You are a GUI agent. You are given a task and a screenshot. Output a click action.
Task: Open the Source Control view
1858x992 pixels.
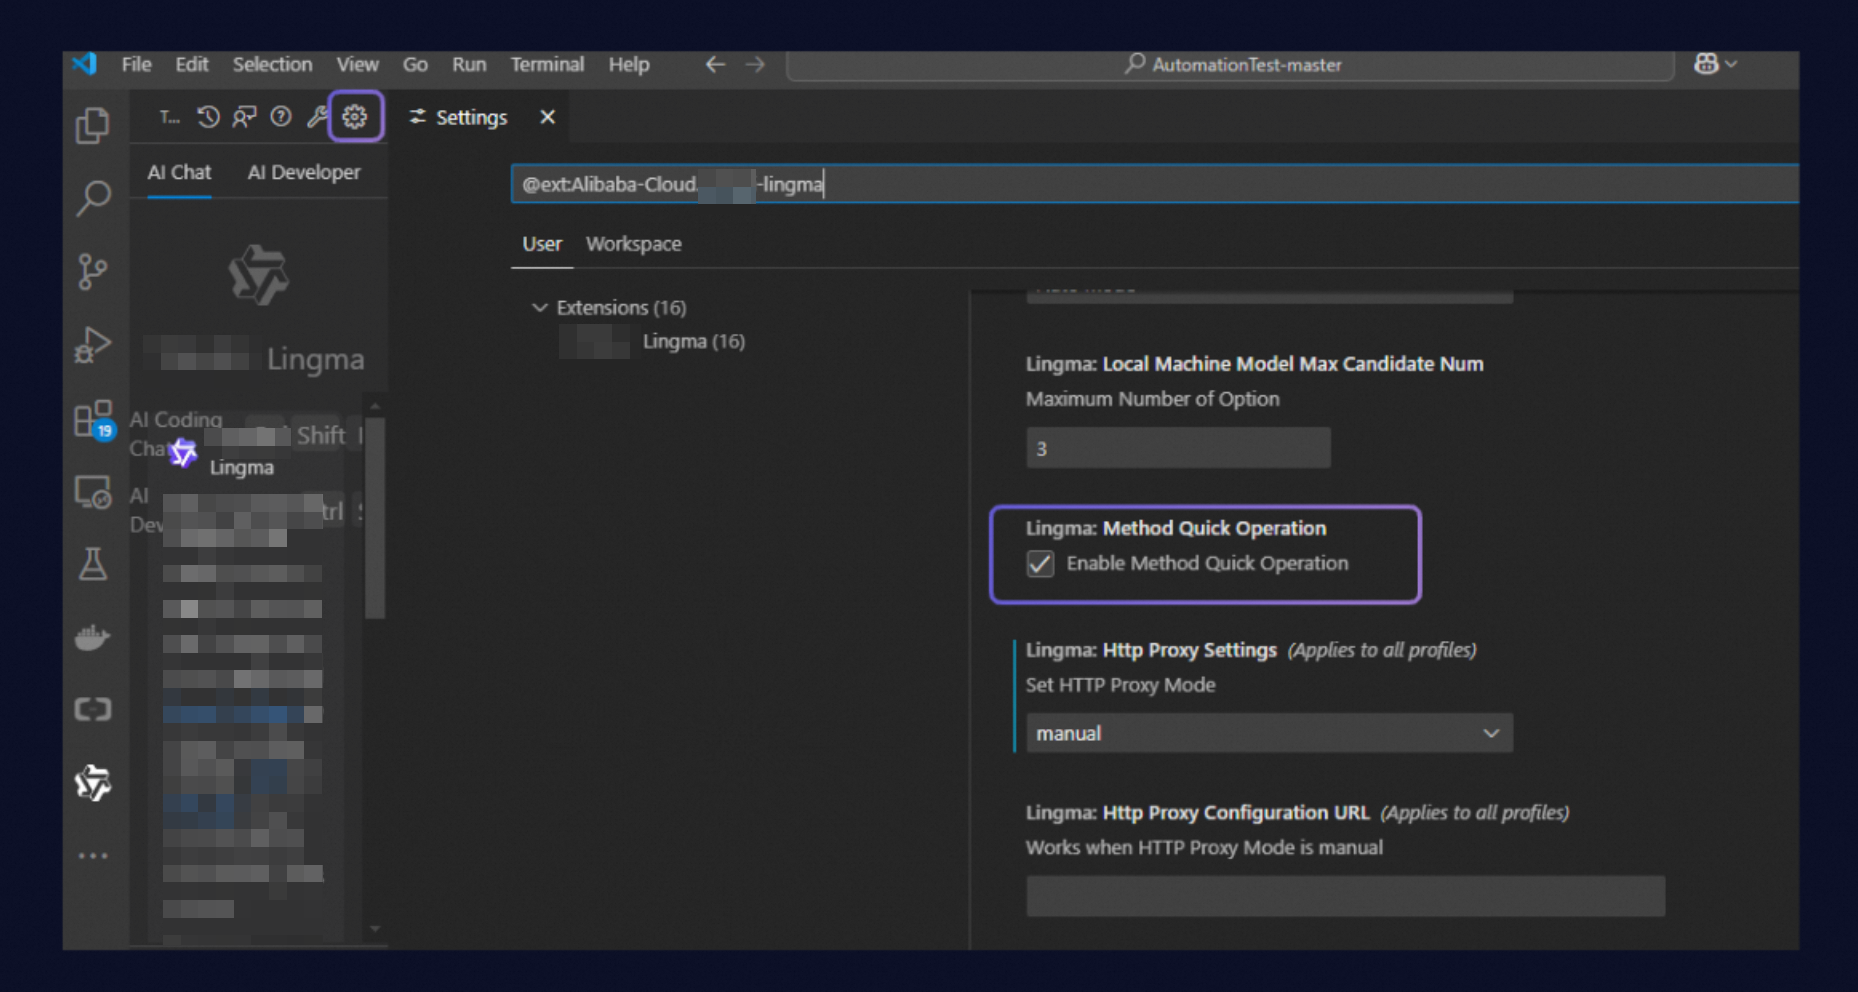click(93, 271)
